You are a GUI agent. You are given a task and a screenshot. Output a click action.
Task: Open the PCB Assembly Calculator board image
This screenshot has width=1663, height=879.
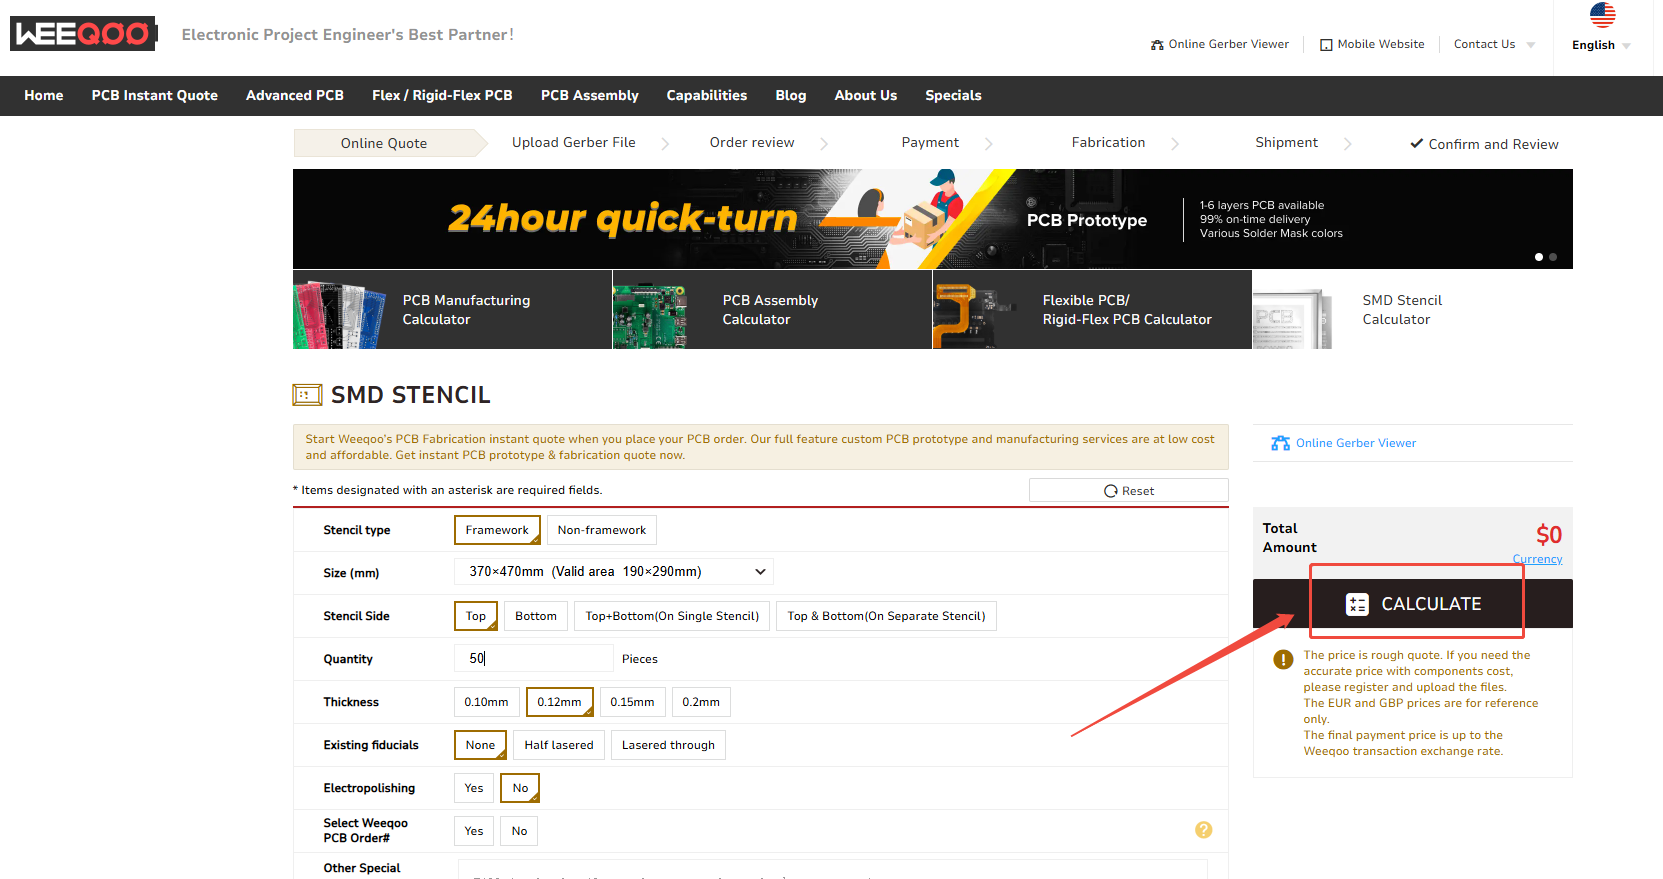tap(650, 310)
